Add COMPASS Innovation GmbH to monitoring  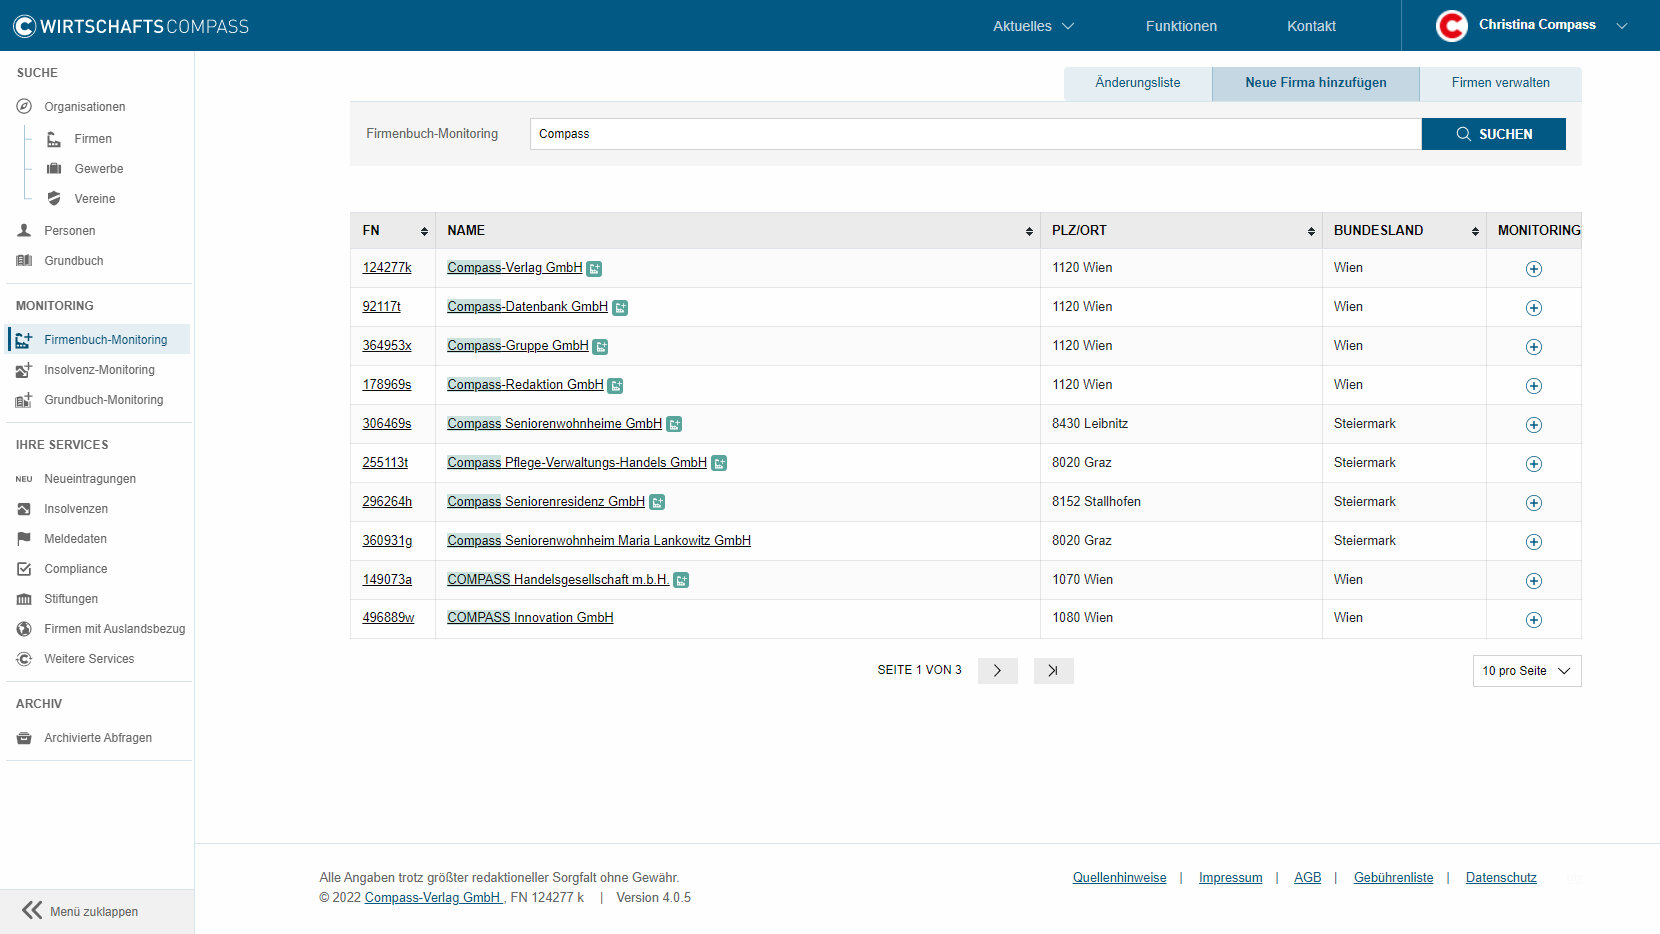1533,620
